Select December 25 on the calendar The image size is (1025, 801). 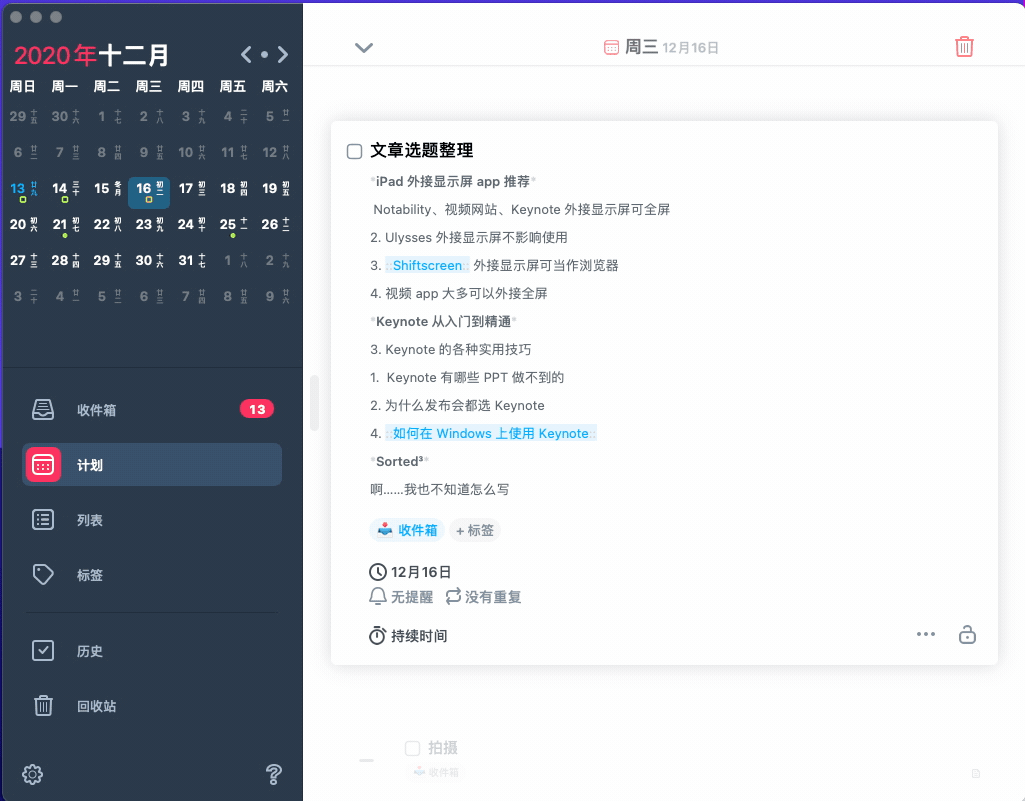pyautogui.click(x=233, y=226)
